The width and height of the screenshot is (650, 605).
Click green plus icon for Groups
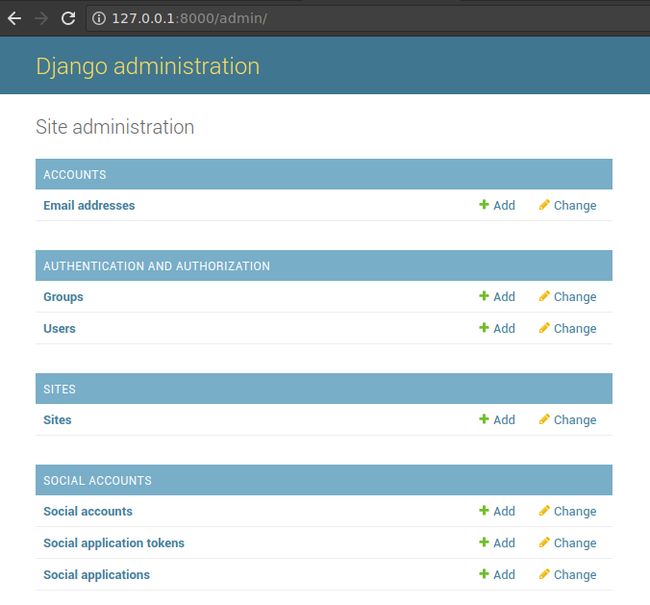(484, 296)
